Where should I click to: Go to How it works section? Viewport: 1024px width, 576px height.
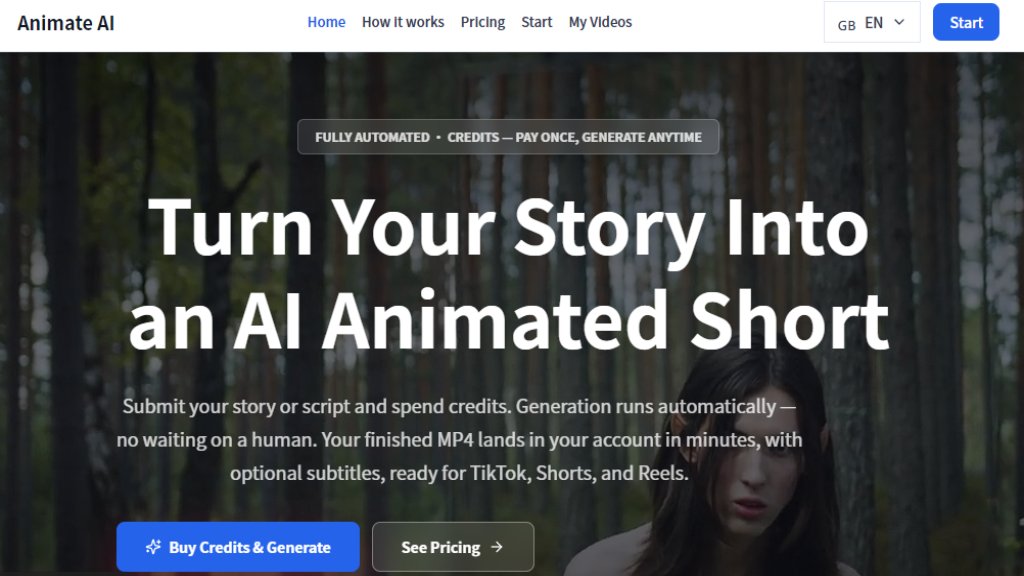[403, 22]
